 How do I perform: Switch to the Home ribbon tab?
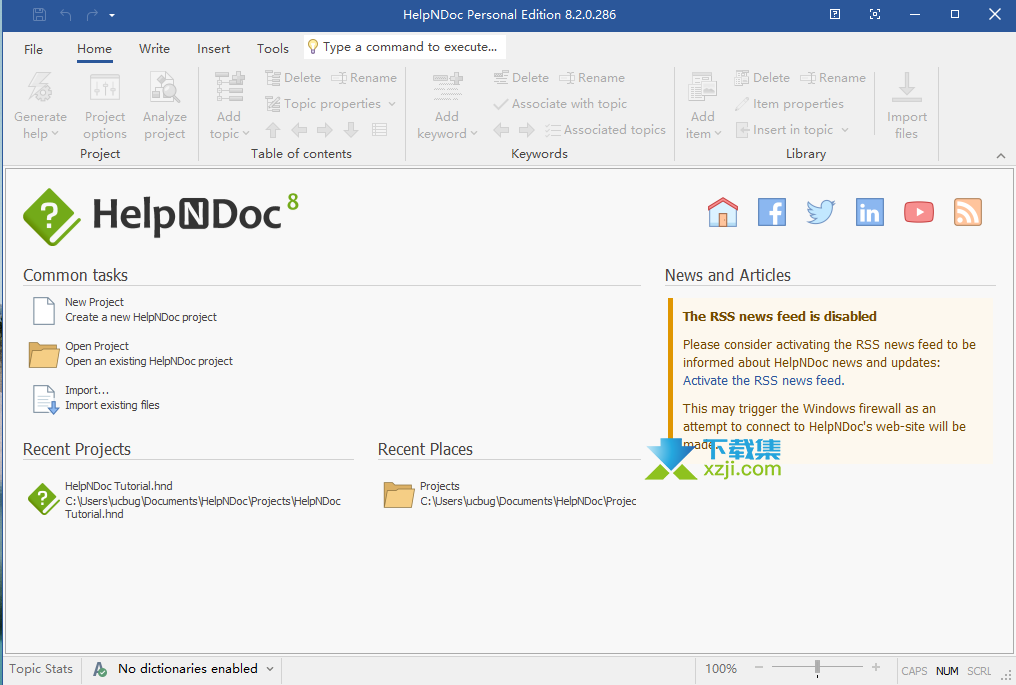click(x=95, y=49)
